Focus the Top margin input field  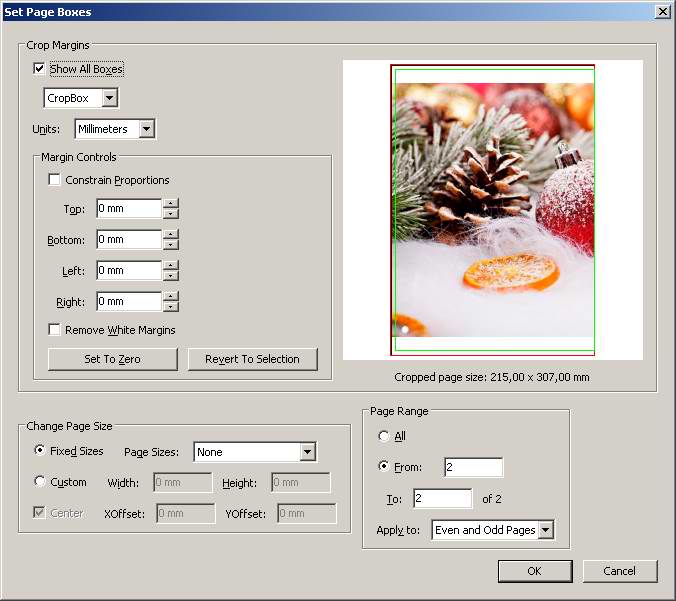(x=129, y=209)
